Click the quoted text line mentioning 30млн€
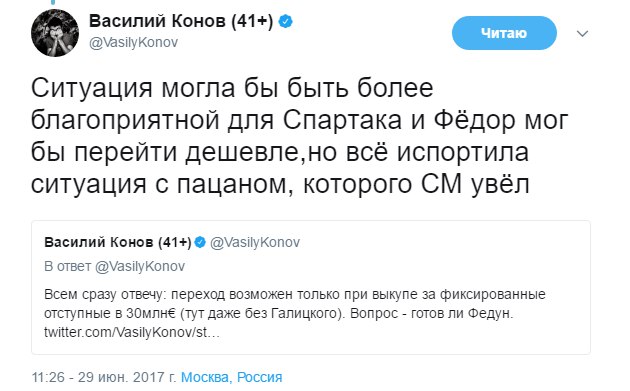The height and width of the screenshot is (391, 630). [x=279, y=313]
